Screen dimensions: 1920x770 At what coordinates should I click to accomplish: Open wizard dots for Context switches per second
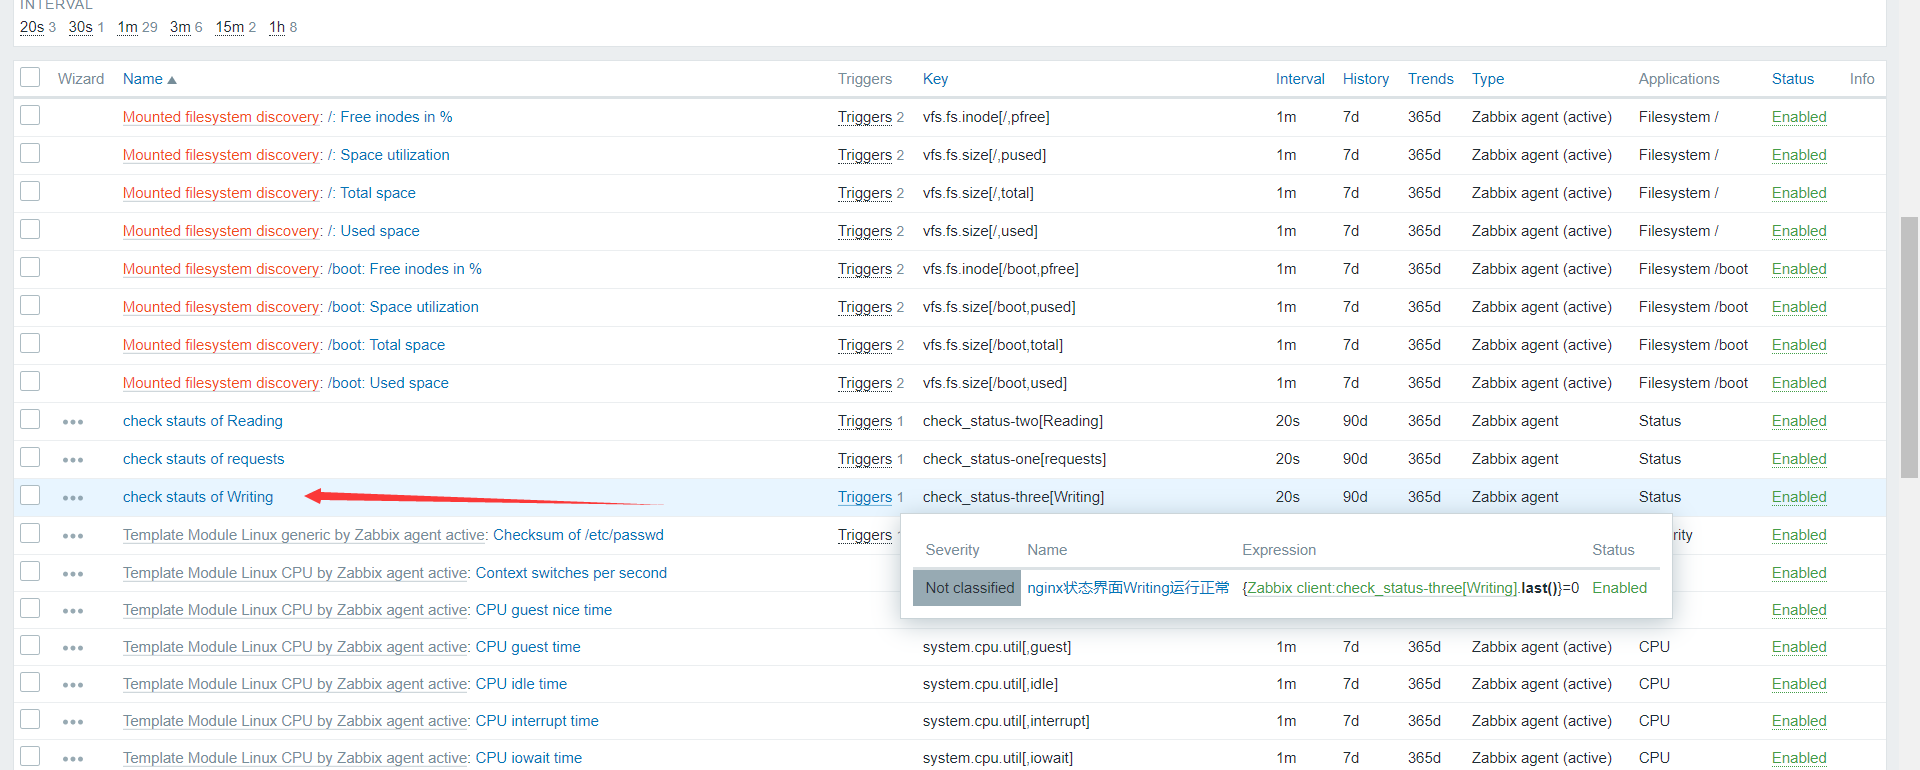coord(73,574)
